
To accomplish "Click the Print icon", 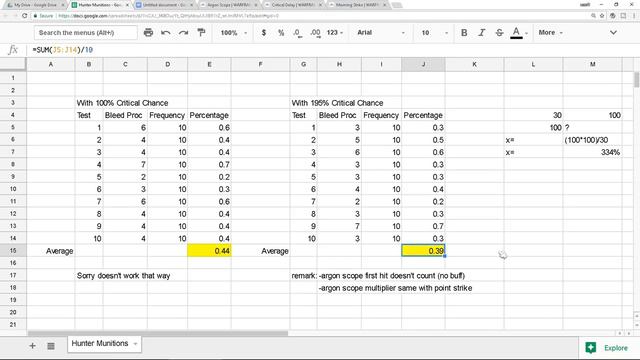I will (148, 33).
